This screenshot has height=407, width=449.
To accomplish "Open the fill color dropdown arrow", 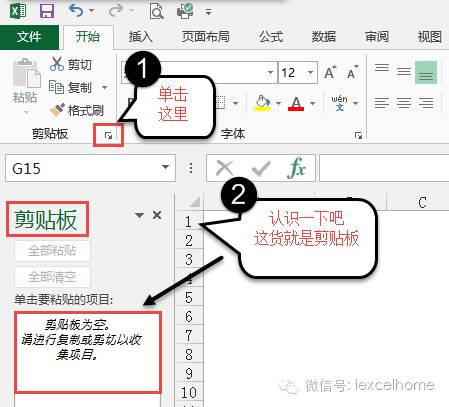I will 278,103.
